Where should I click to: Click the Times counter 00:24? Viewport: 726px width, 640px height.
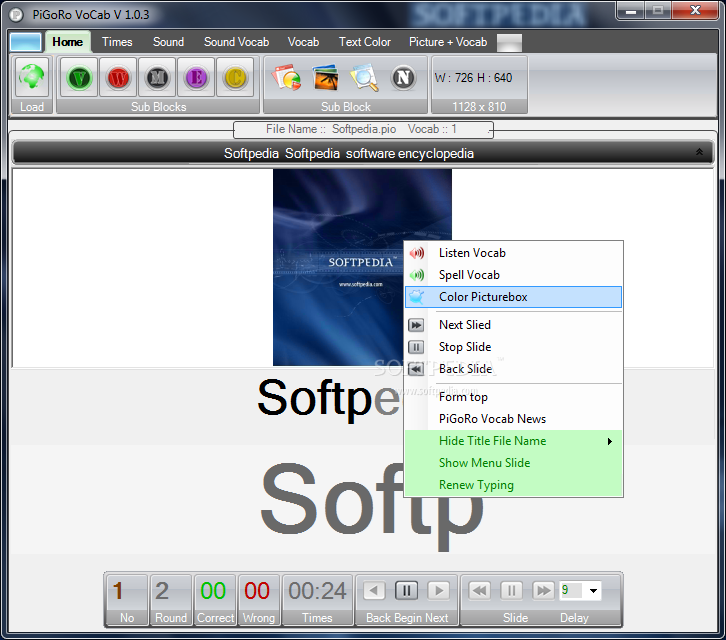click(x=317, y=591)
